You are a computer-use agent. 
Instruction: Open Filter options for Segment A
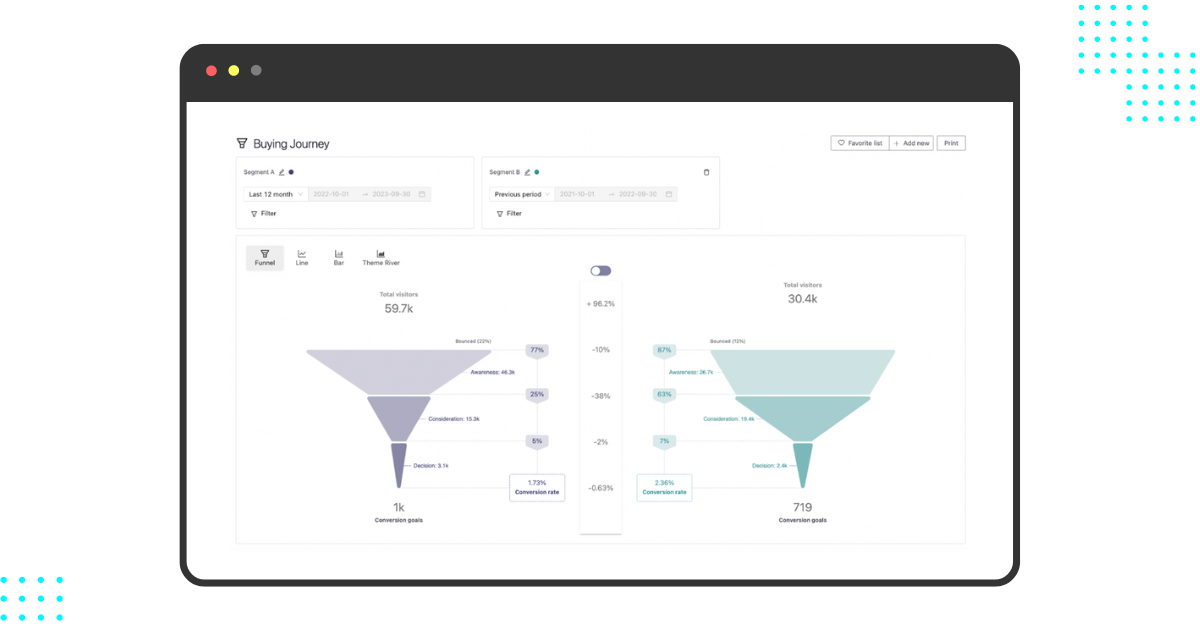coord(263,213)
